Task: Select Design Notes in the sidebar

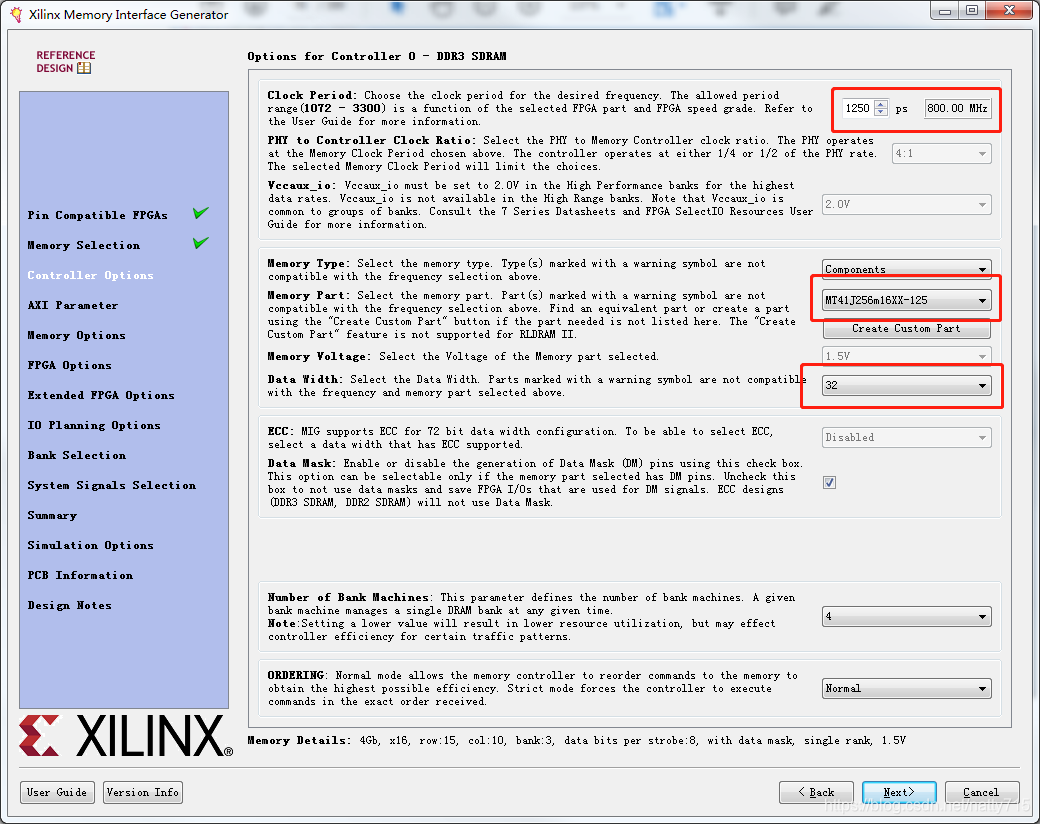Action: pyautogui.click(x=70, y=605)
